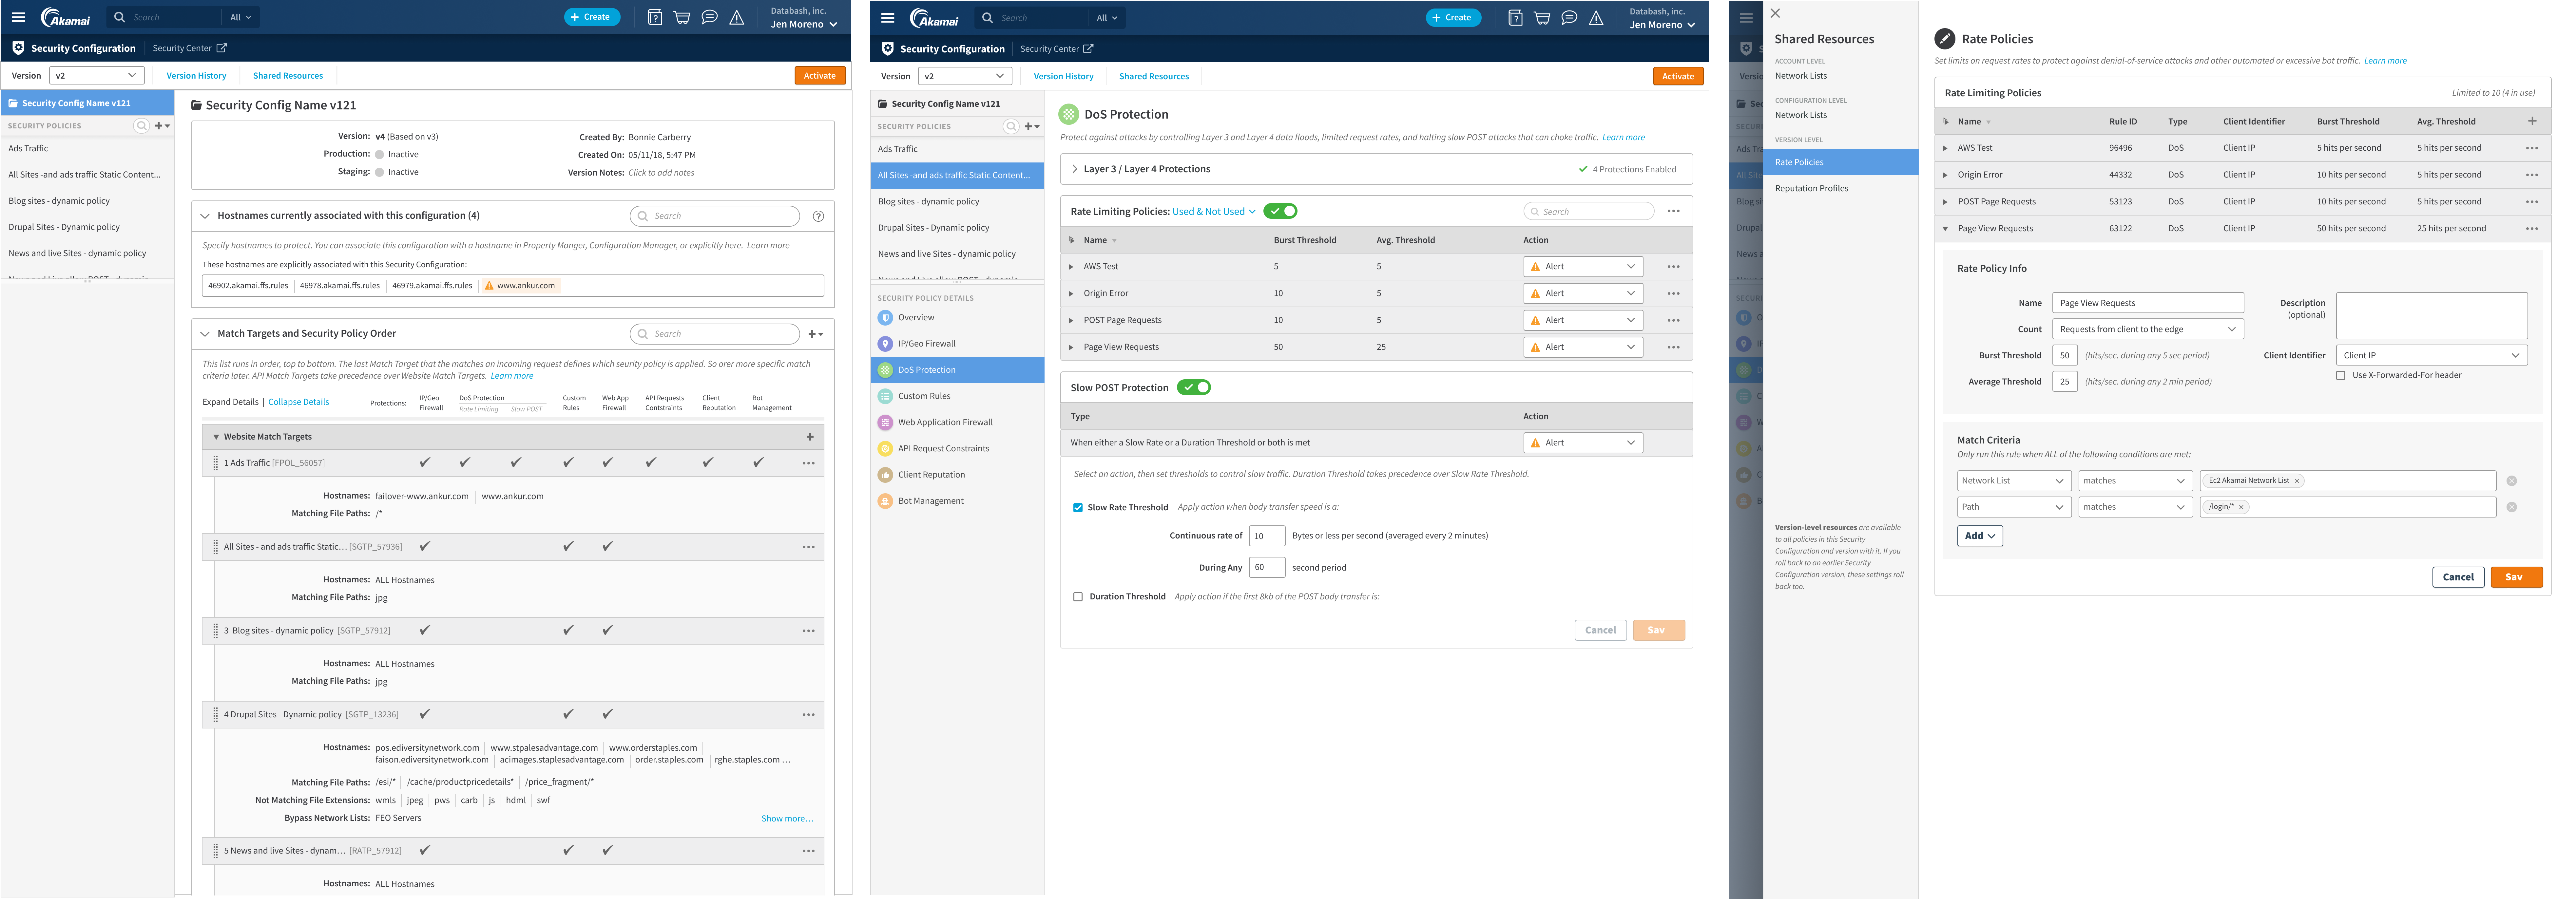2576x904 pixels.
Task: Open hamburger menu in Security Config overview window
Action: click(x=18, y=17)
